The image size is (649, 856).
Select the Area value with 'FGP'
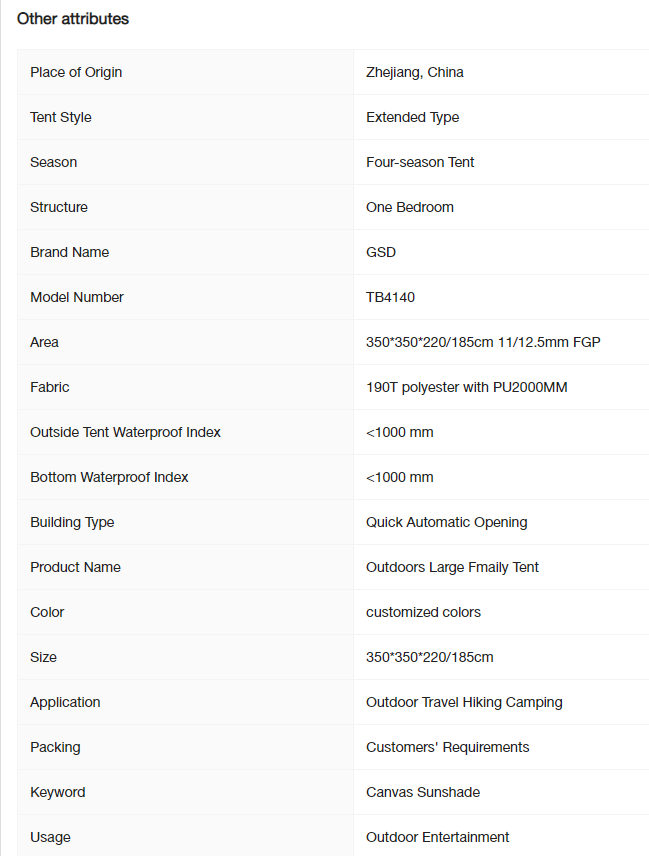point(483,342)
